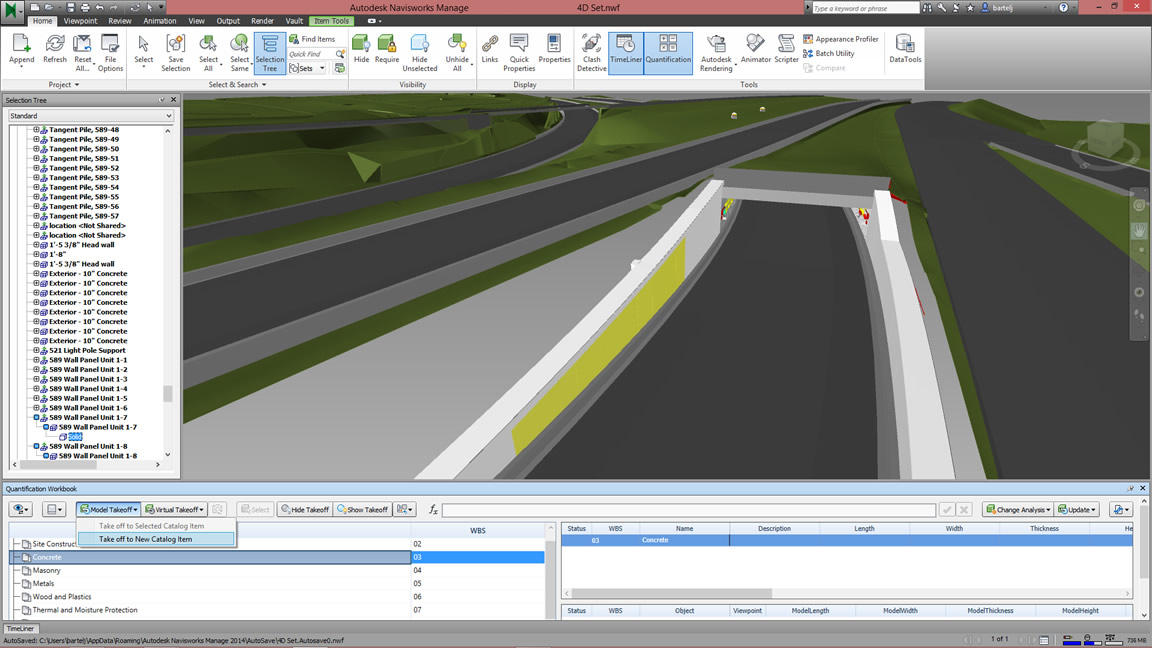Image resolution: width=1152 pixels, height=648 pixels.
Task: Open DataTools
Action: [x=905, y=50]
